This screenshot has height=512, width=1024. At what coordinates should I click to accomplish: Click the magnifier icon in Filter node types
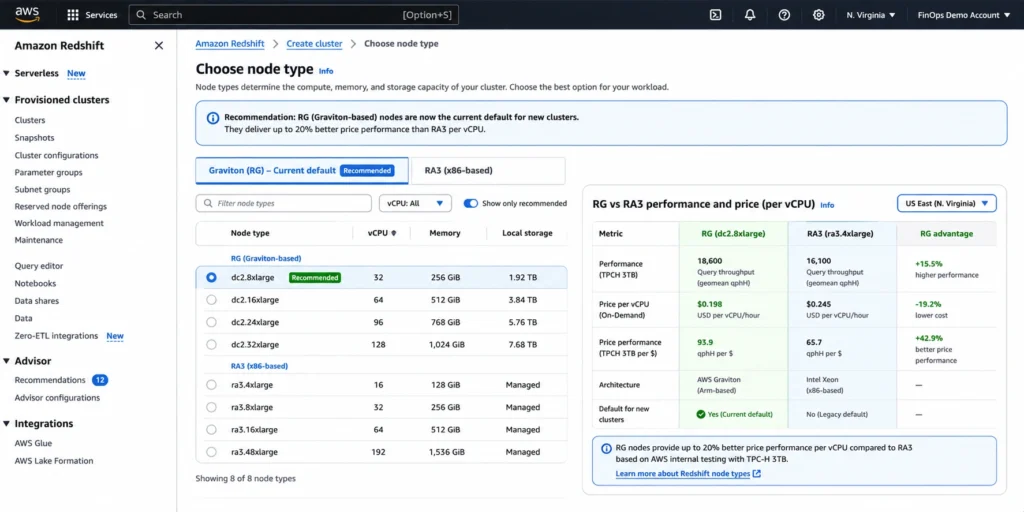208,204
